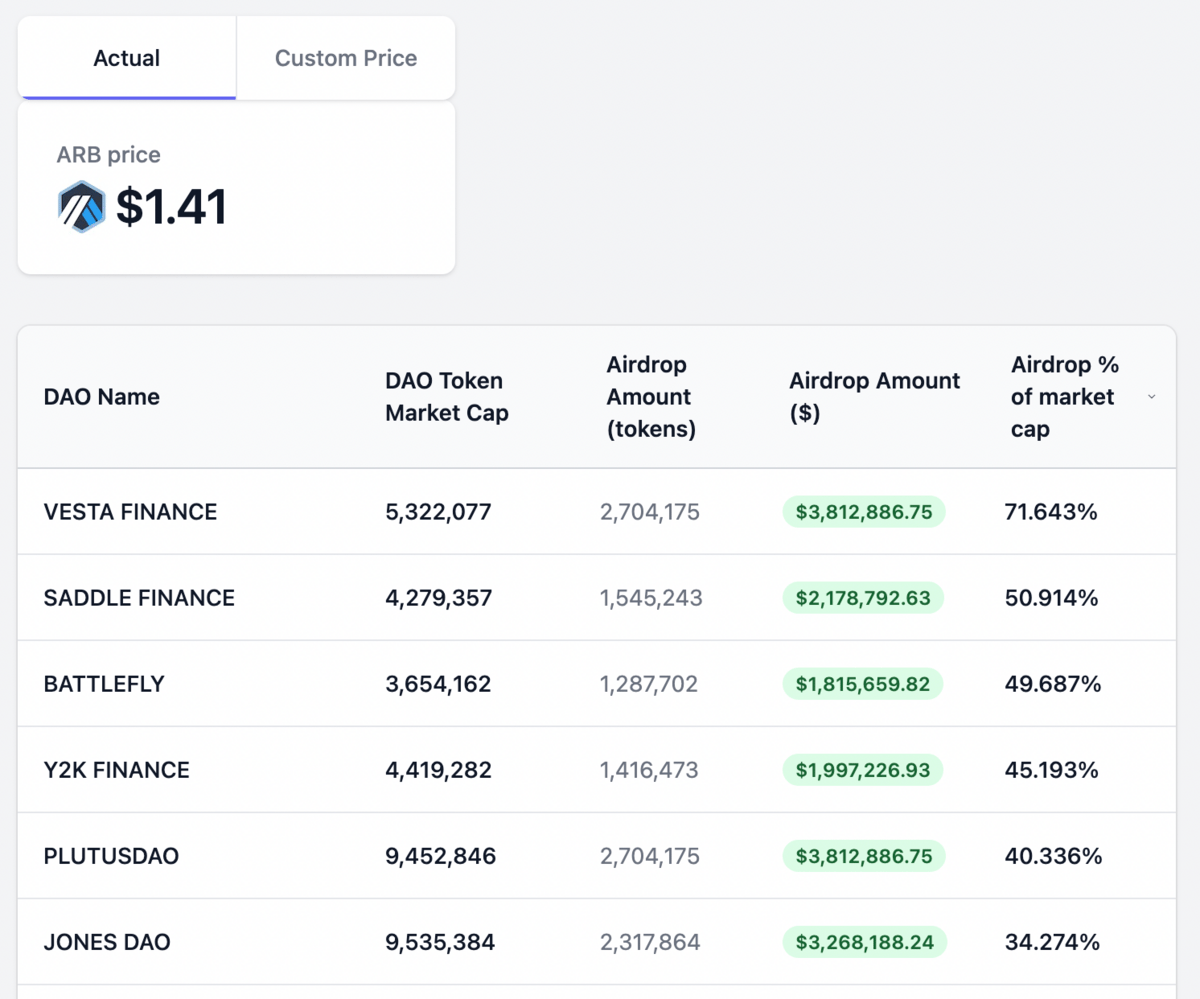
Task: Click Saddle Finance market cap 4,279,357
Action: 438,598
